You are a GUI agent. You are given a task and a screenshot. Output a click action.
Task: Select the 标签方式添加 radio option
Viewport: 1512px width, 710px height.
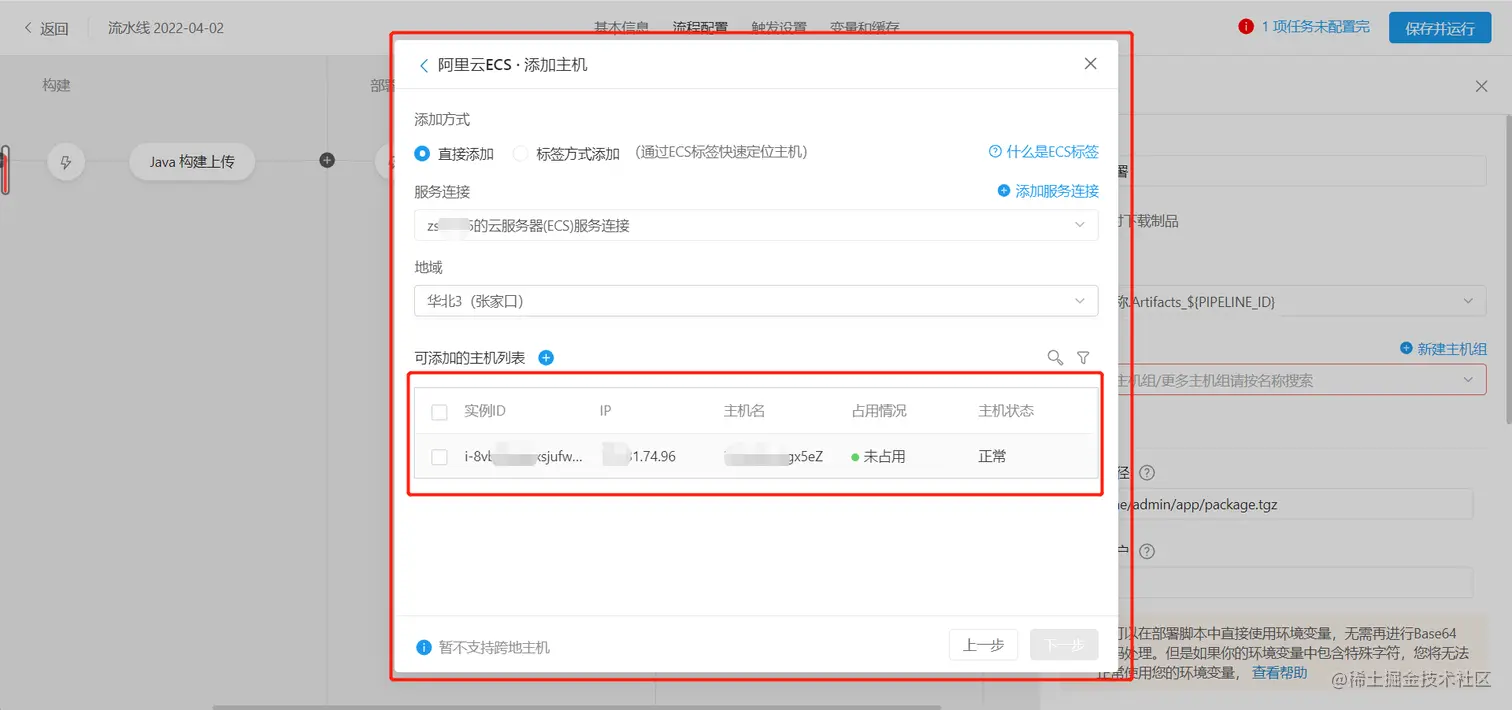pyautogui.click(x=520, y=154)
